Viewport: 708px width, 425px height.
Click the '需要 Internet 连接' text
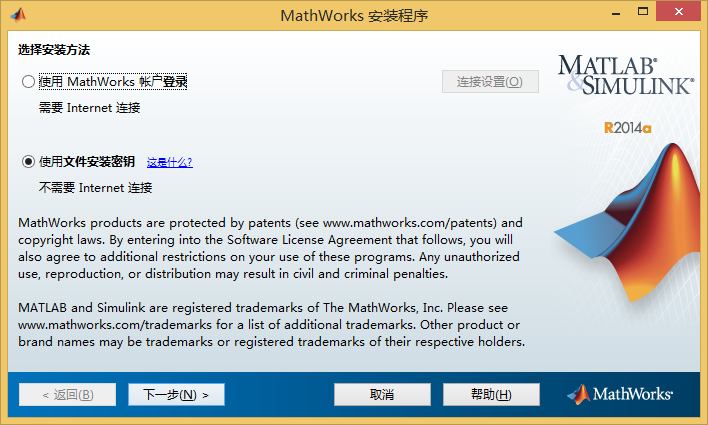(89, 107)
